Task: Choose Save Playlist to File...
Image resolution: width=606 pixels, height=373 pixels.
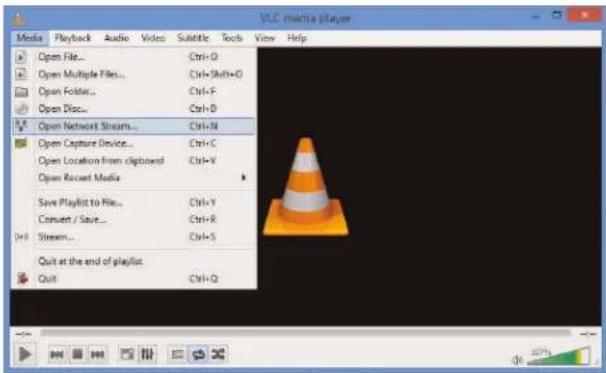Action: [x=134, y=202]
